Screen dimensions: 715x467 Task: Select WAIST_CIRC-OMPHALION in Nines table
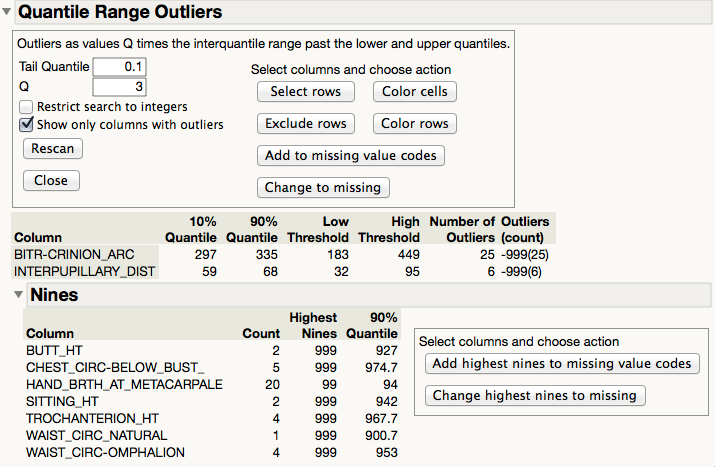click(97, 452)
